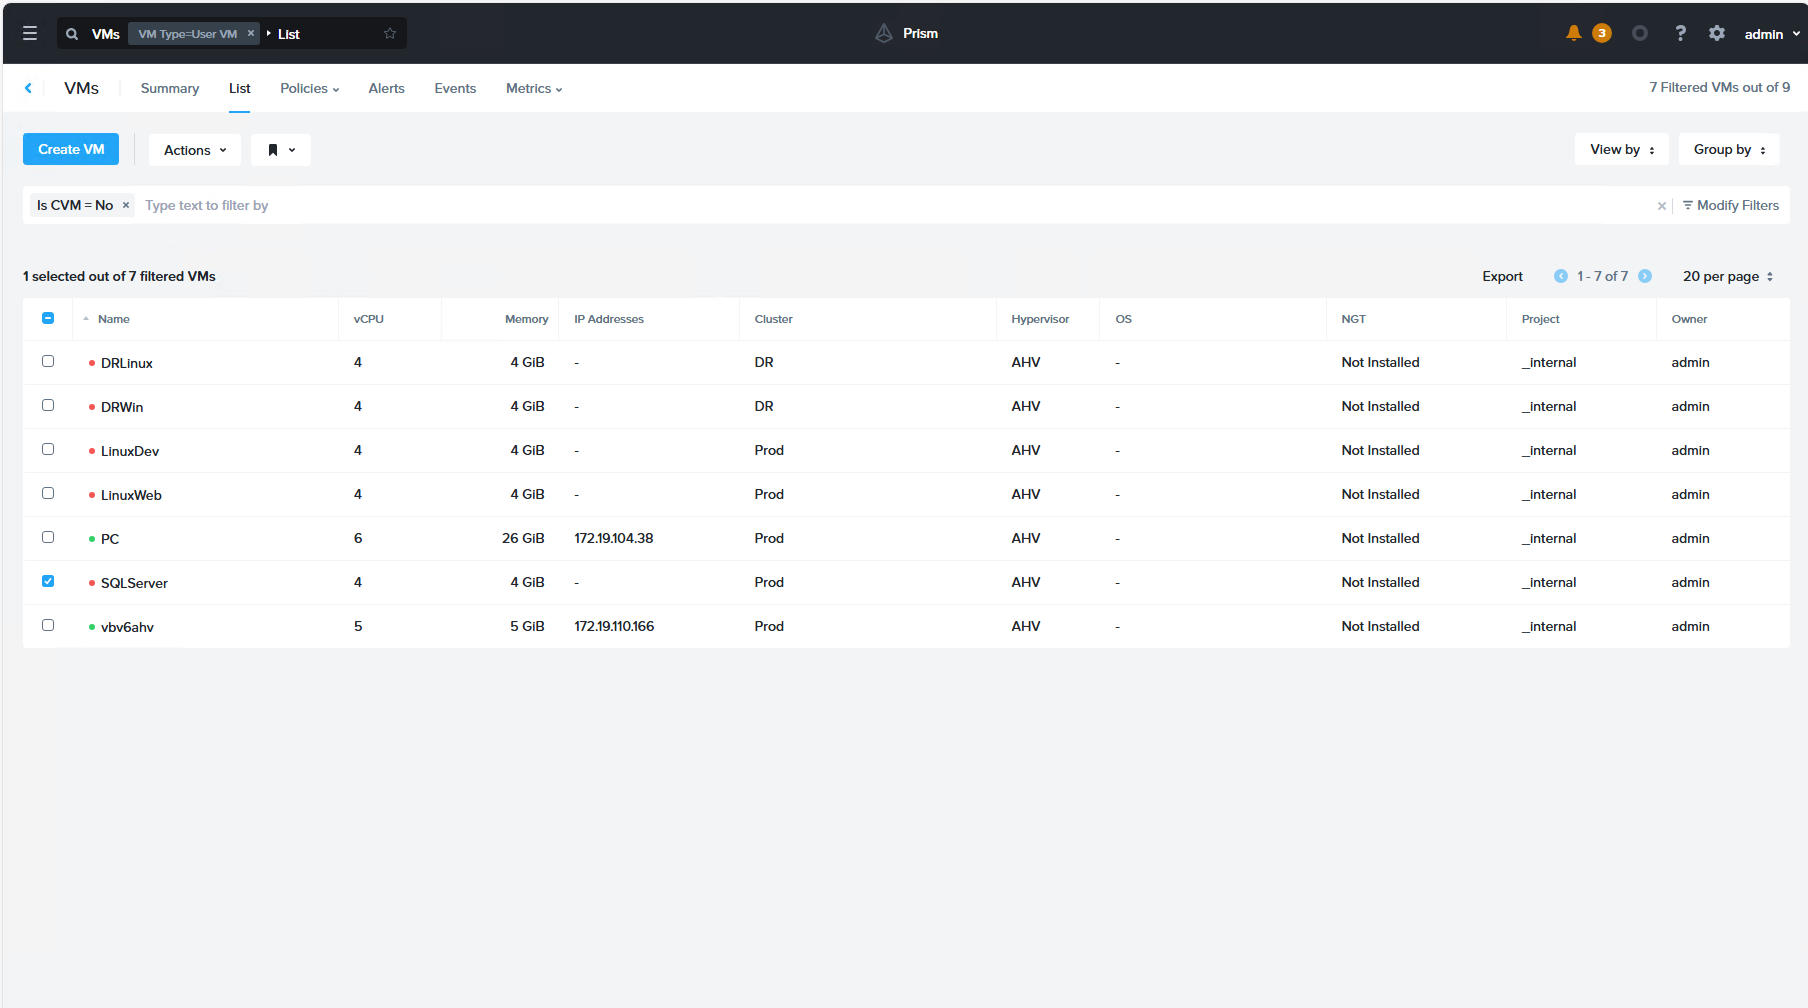Sort by the Owner column header
The height and width of the screenshot is (1008, 1808).
tap(1689, 319)
